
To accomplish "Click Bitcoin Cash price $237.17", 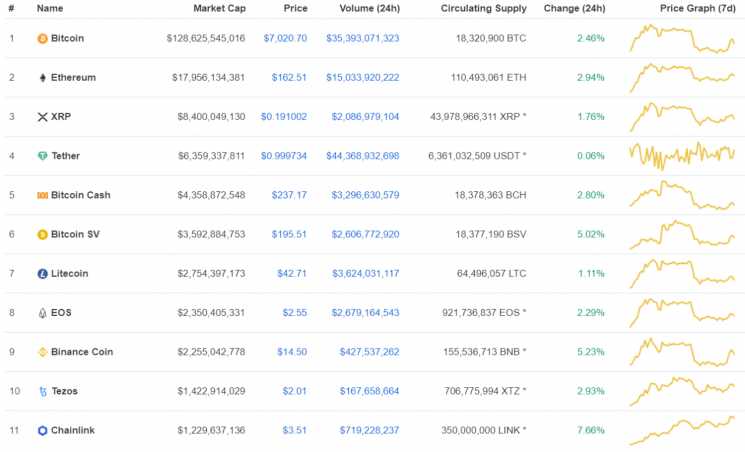I will pos(289,195).
